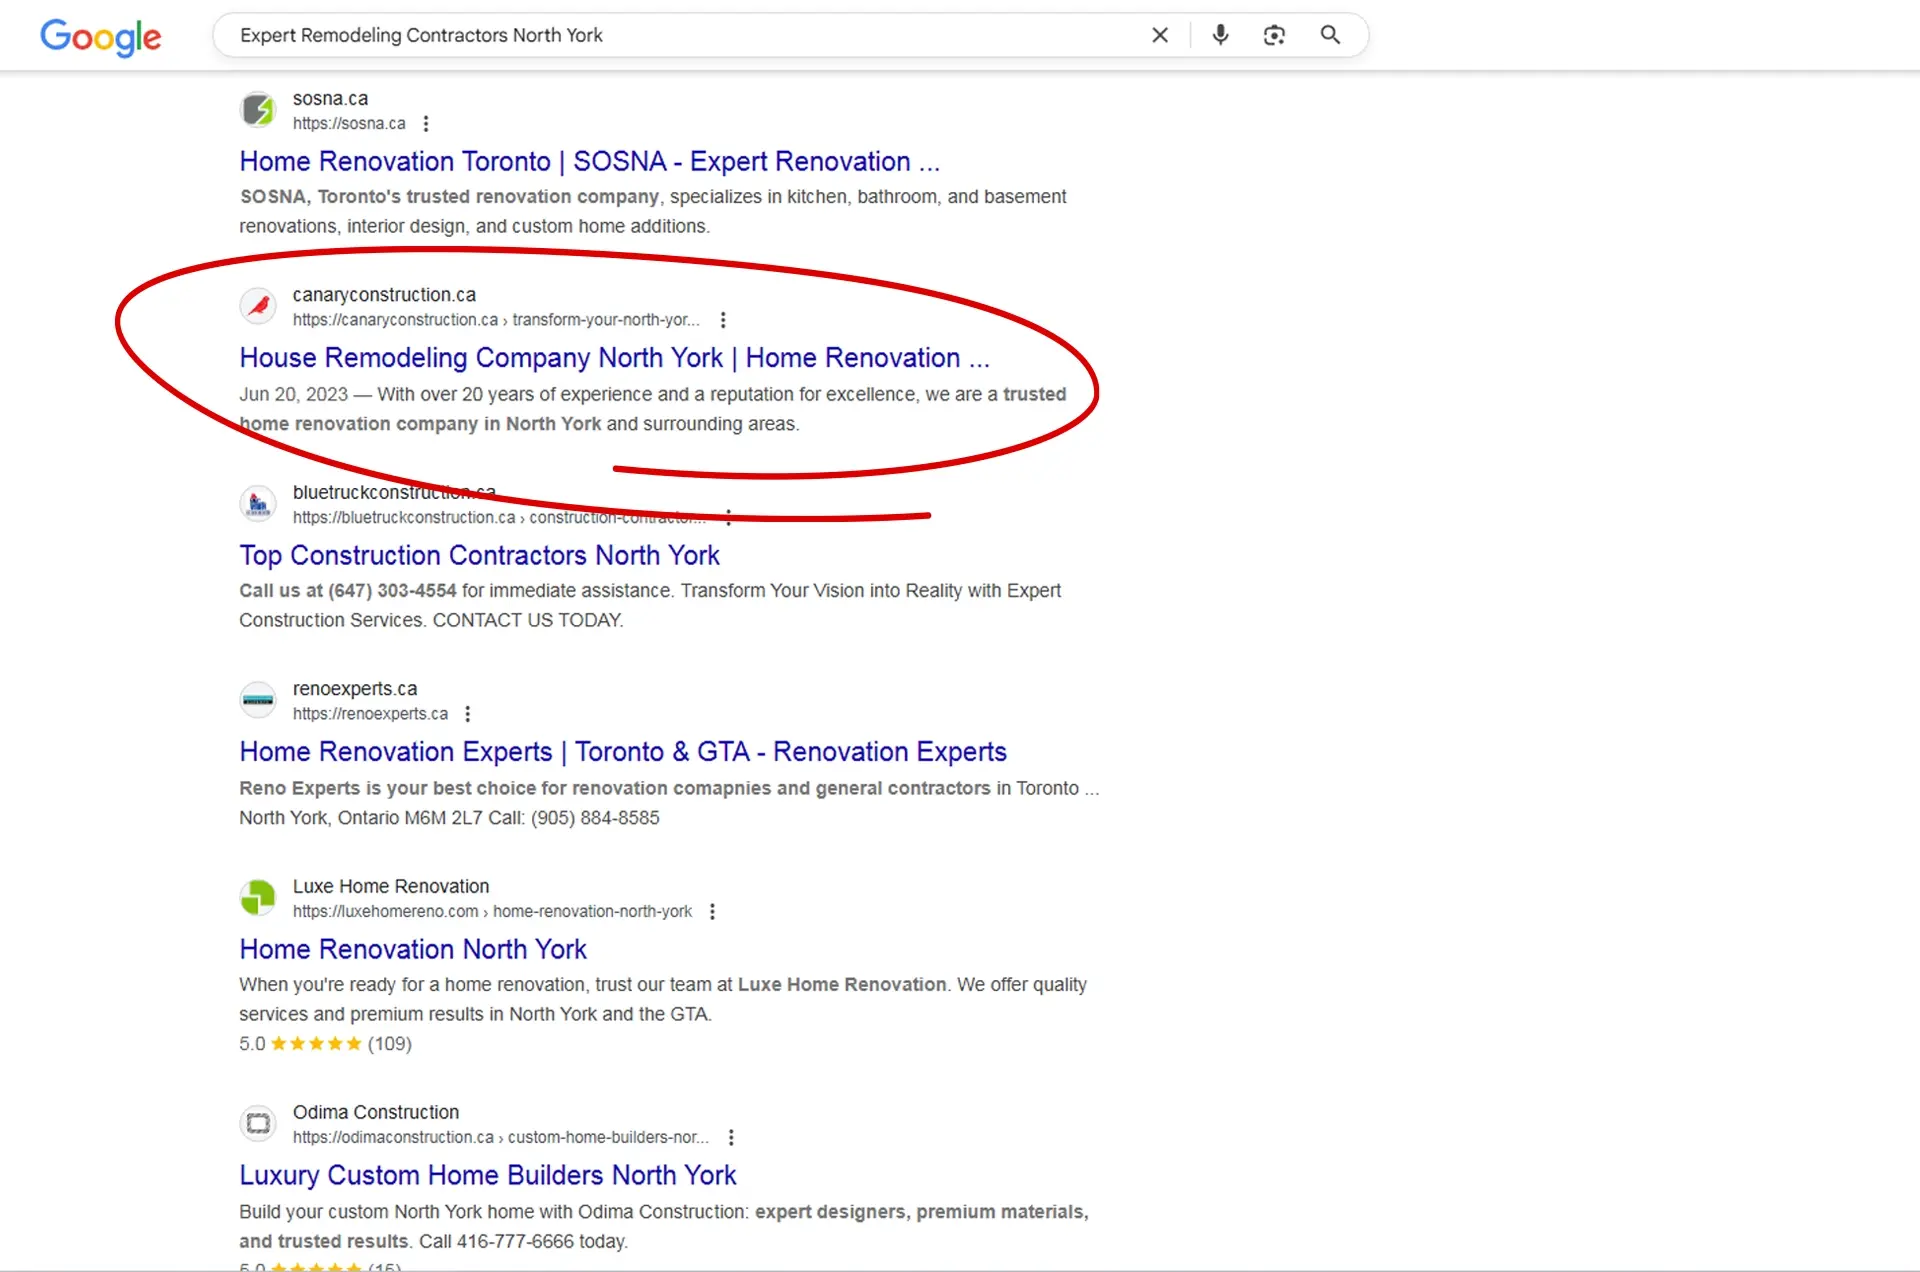Click the canaryconstruction.ca red bird favicon
This screenshot has height=1272, width=1920.
[258, 306]
